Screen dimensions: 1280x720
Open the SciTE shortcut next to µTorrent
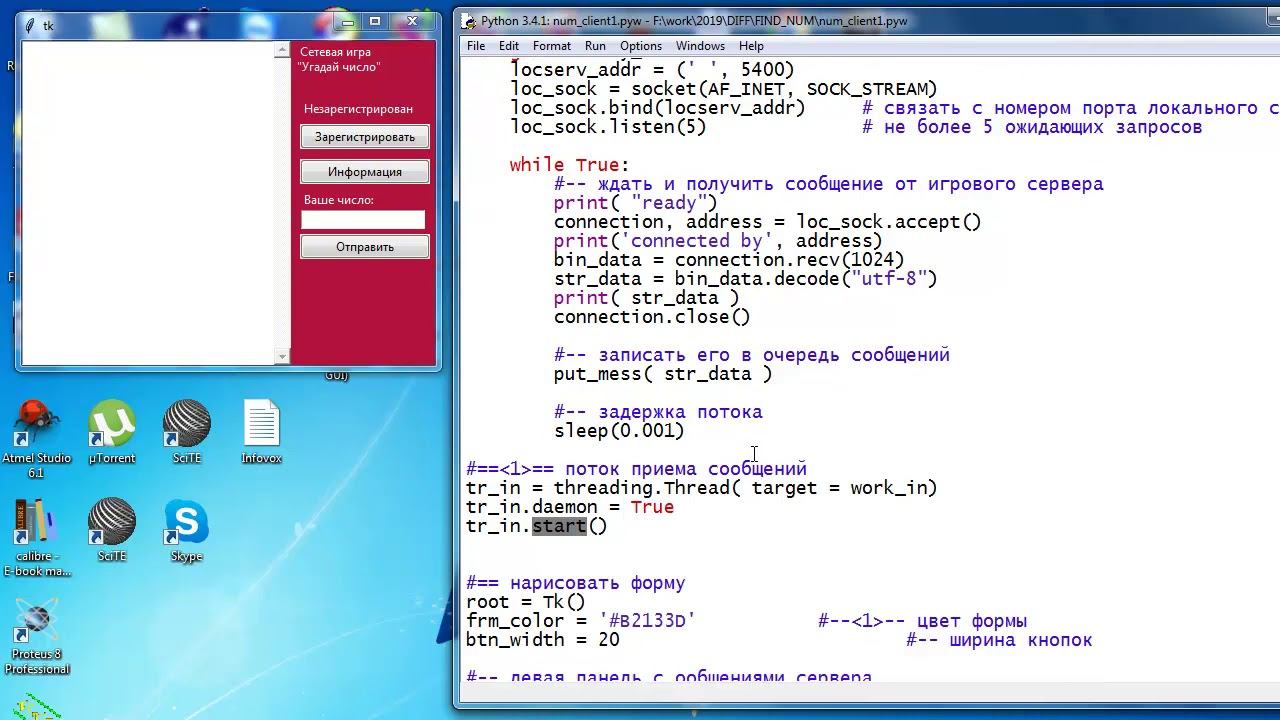pos(187,432)
